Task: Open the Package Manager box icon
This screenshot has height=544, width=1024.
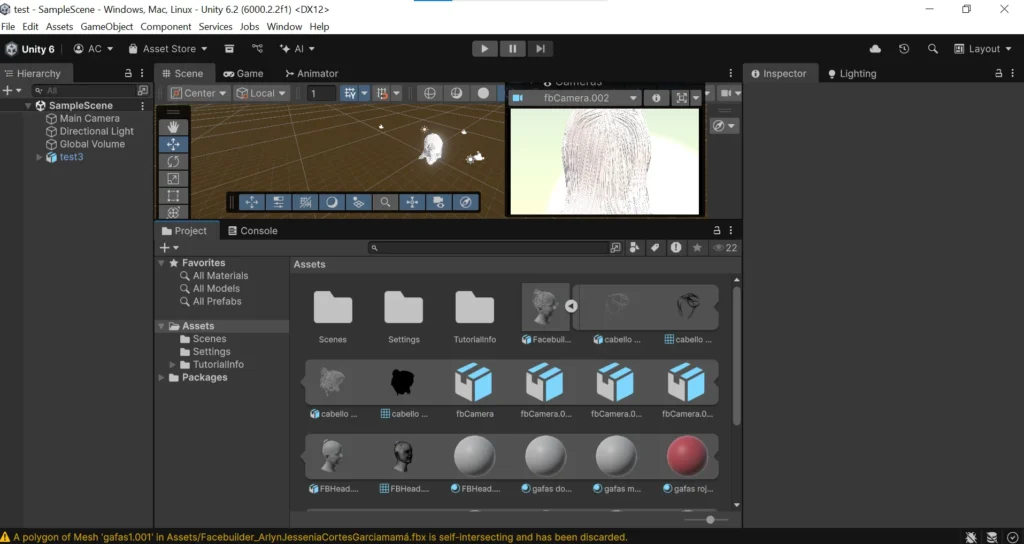Action: 229,49
